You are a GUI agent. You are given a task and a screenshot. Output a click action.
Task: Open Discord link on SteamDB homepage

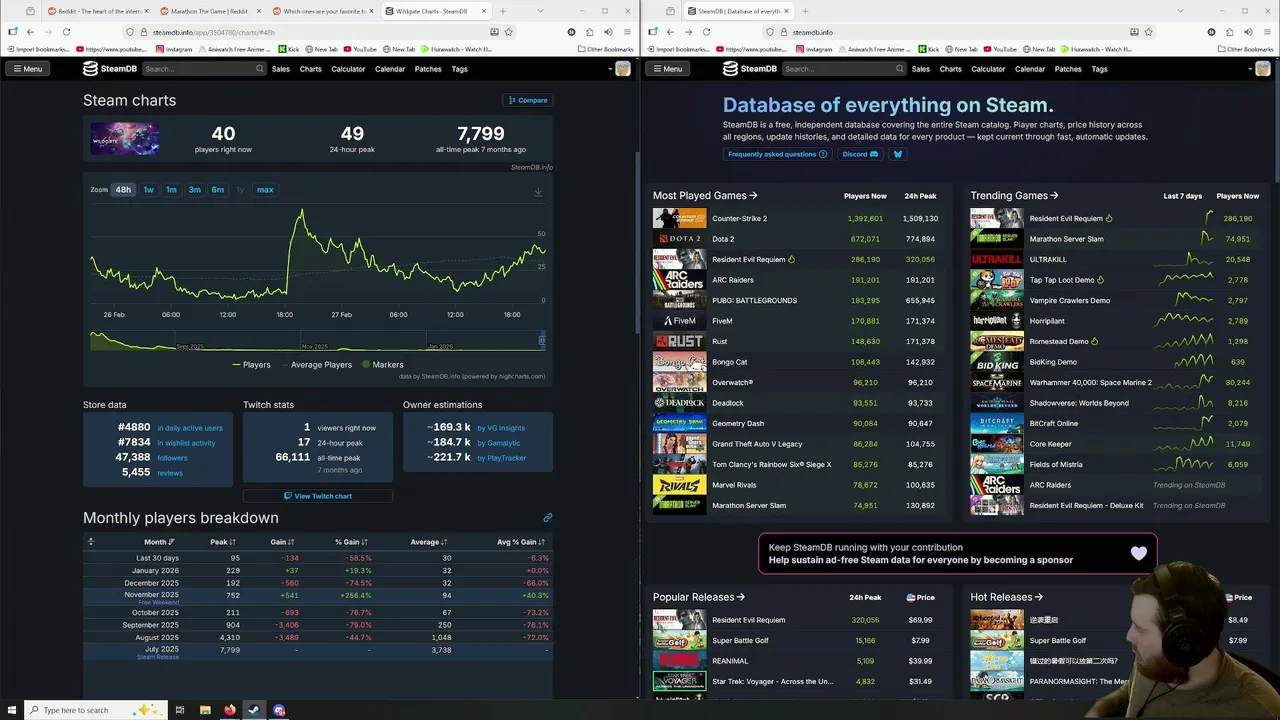[x=860, y=154]
